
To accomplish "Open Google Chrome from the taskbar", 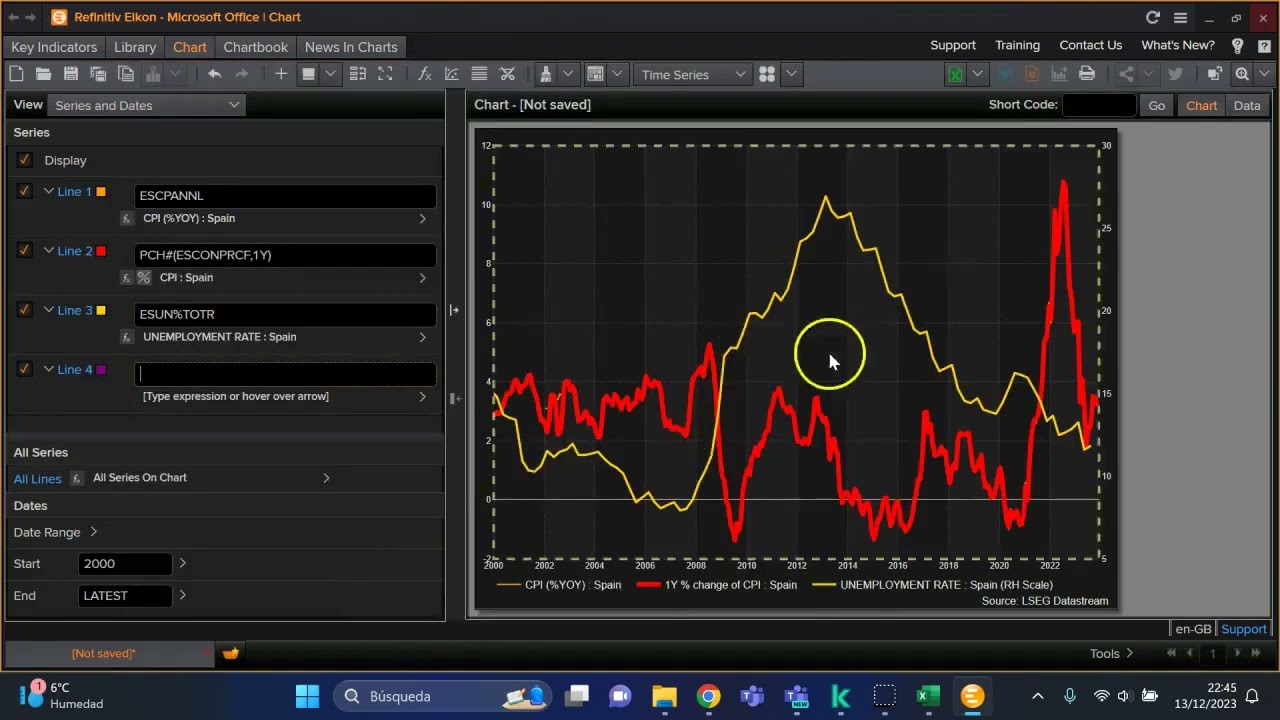I will [708, 696].
